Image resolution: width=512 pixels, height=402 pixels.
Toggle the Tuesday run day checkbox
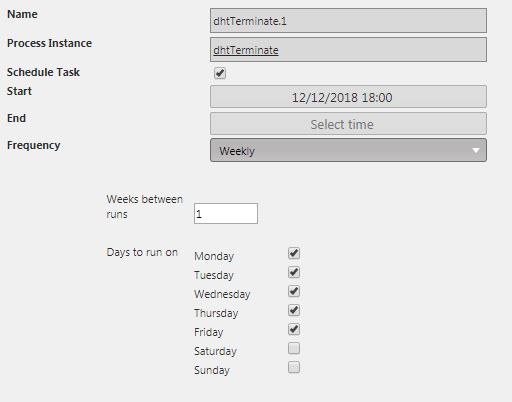point(294,272)
